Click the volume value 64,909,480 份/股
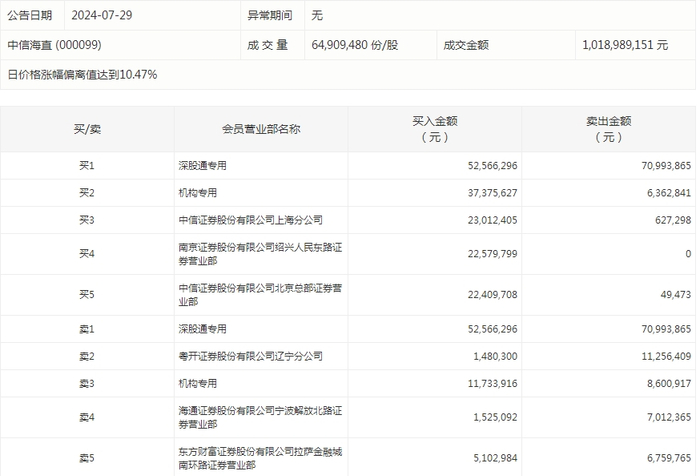 click(354, 45)
